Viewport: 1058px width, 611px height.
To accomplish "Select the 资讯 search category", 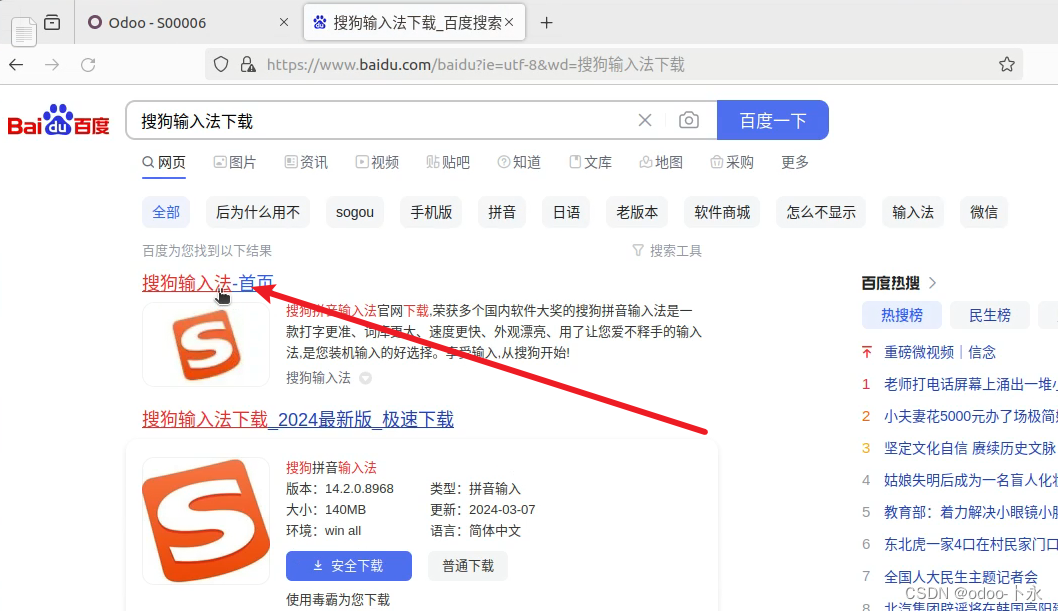I will coord(306,163).
